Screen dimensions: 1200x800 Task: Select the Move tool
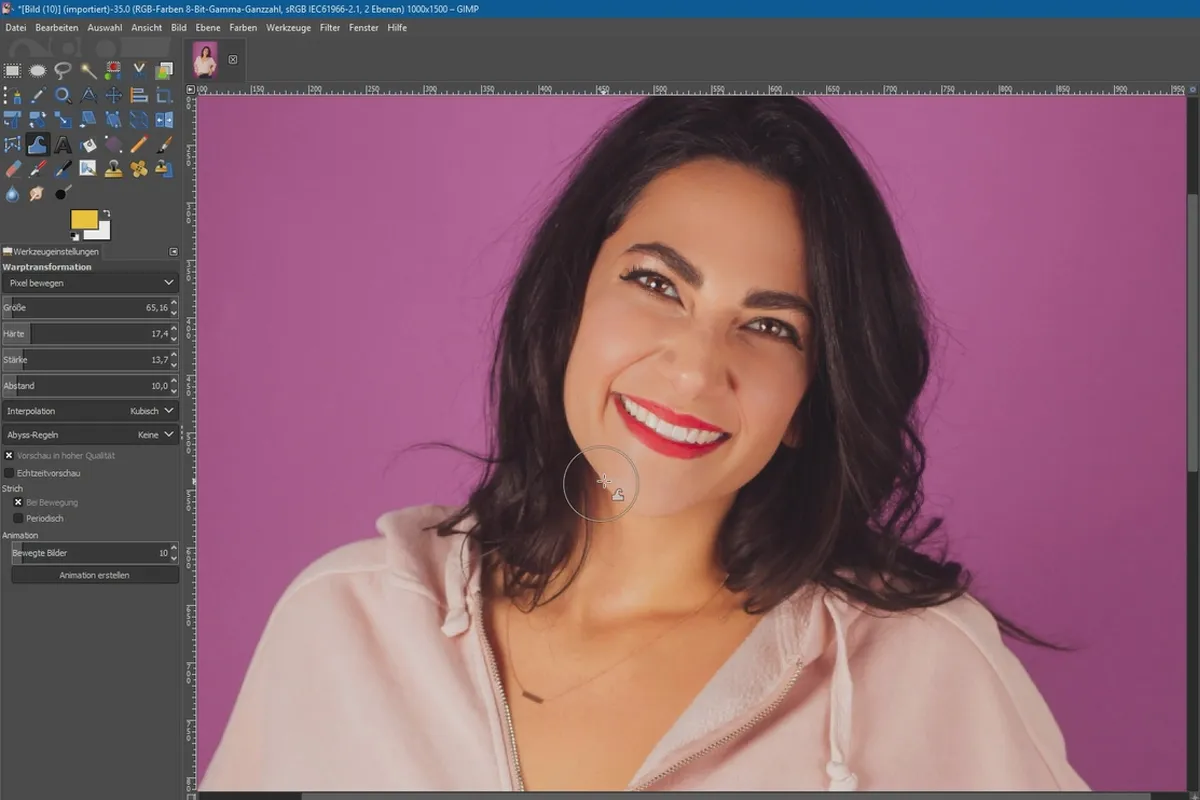click(113, 95)
